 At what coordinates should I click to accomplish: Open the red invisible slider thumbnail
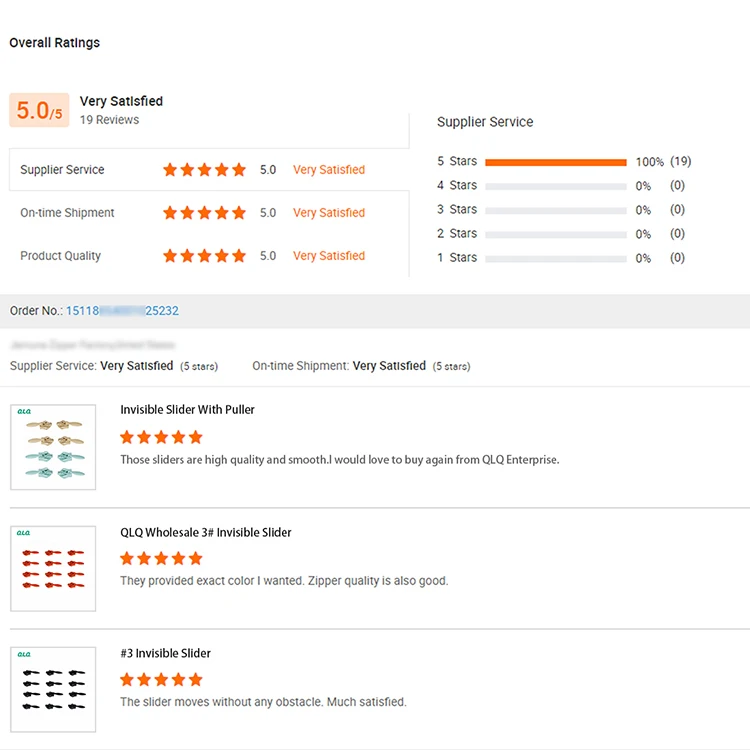coord(53,568)
